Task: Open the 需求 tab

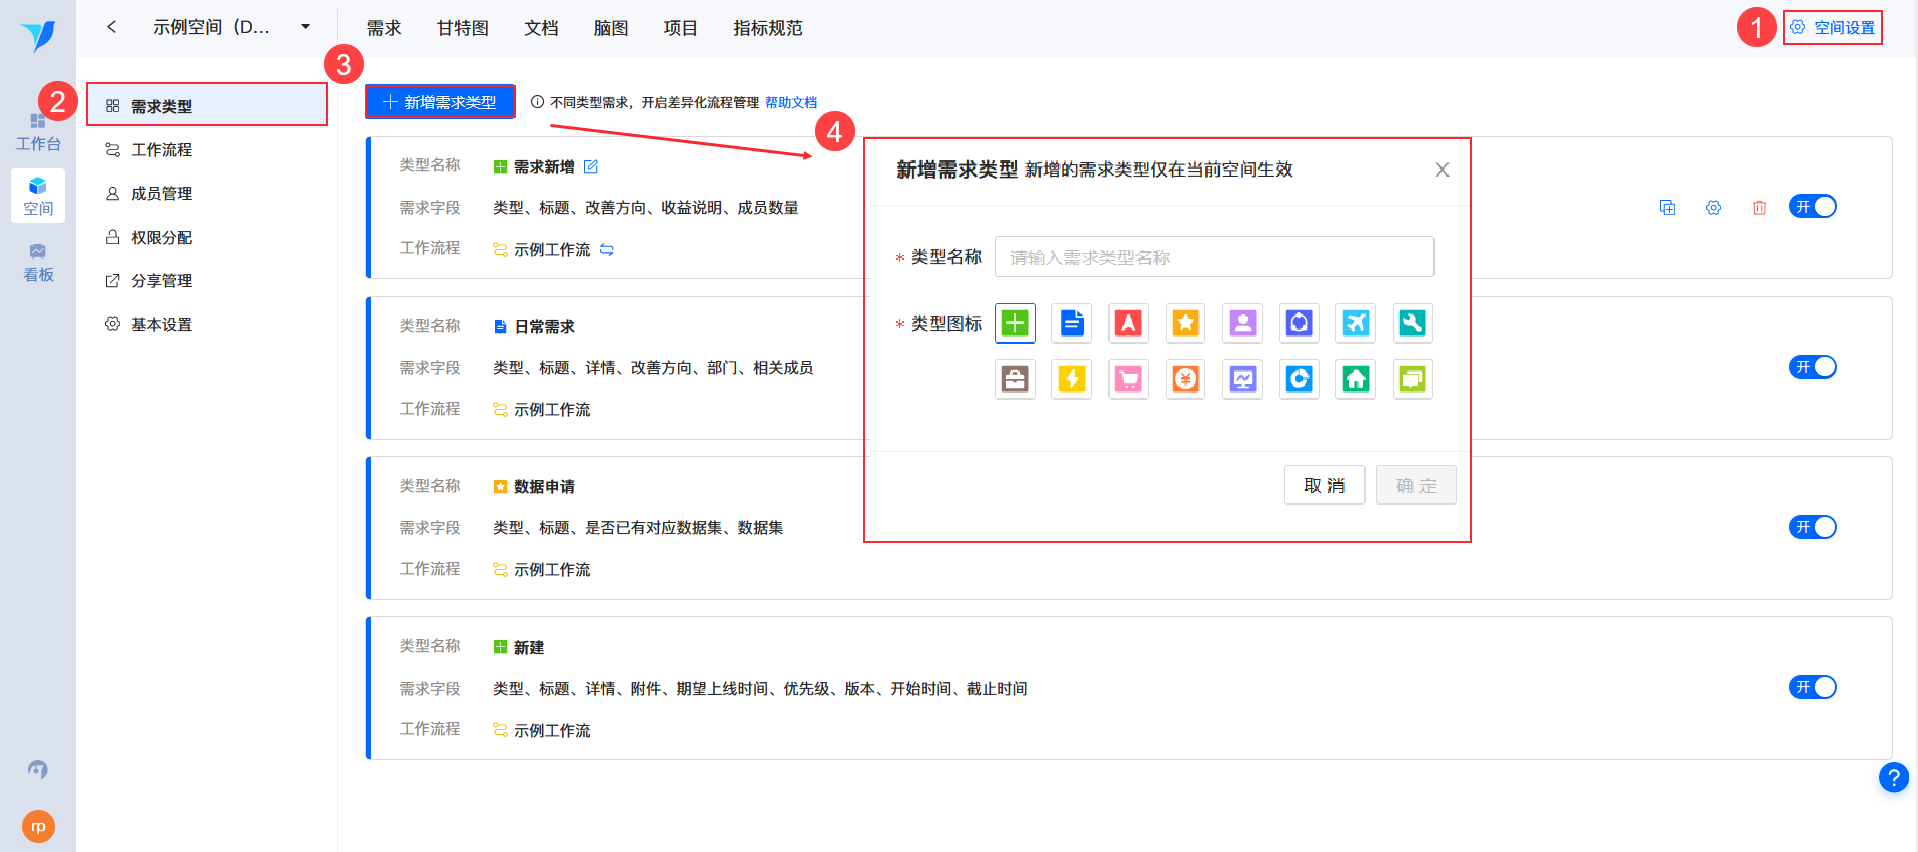Action: coord(384,28)
